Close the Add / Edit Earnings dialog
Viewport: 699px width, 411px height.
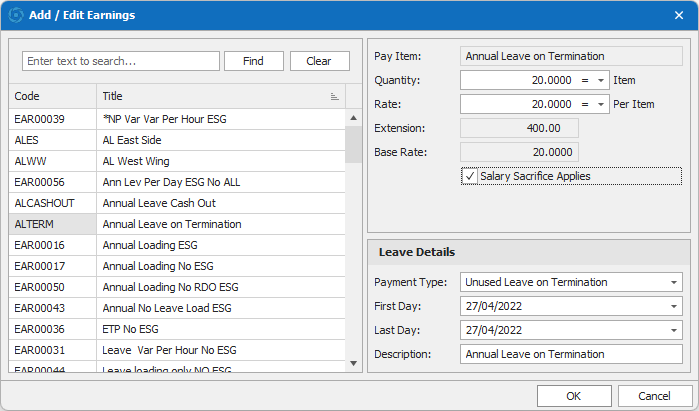click(679, 15)
